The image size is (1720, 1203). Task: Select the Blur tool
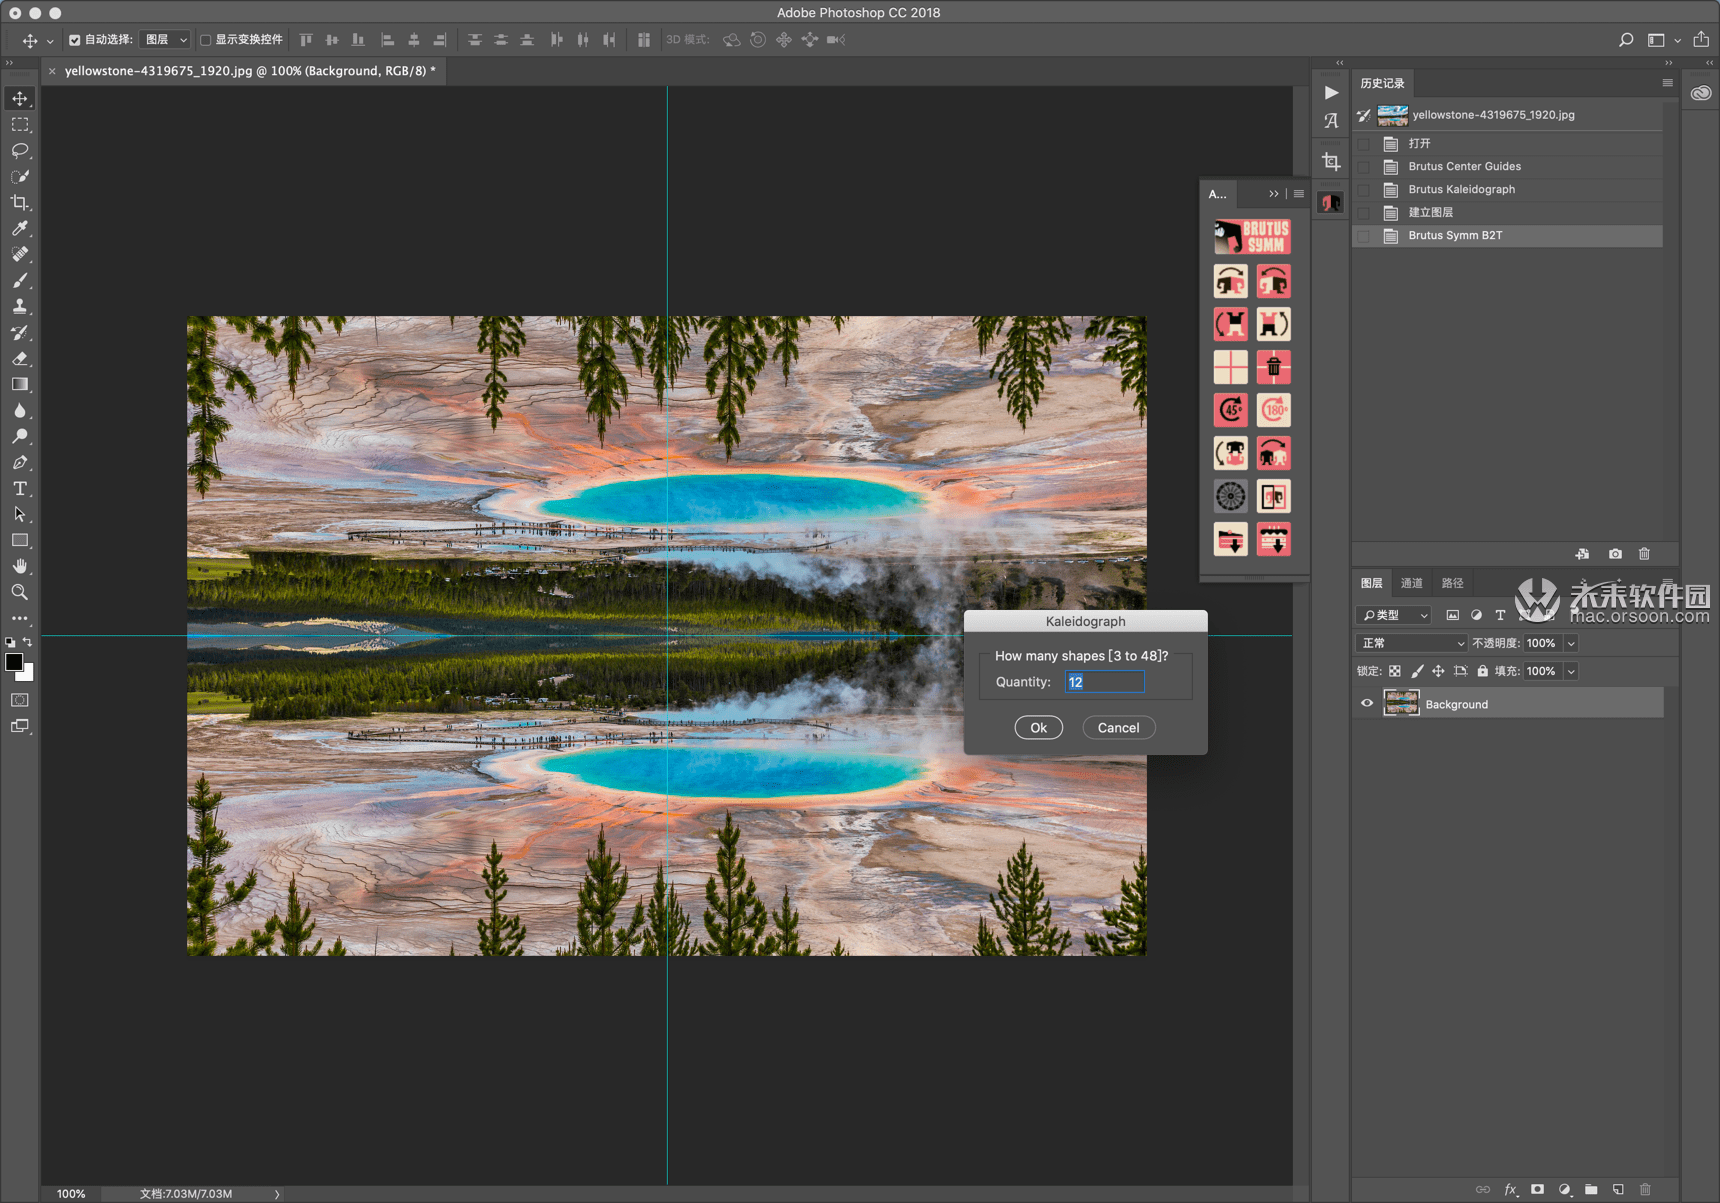tap(20, 410)
